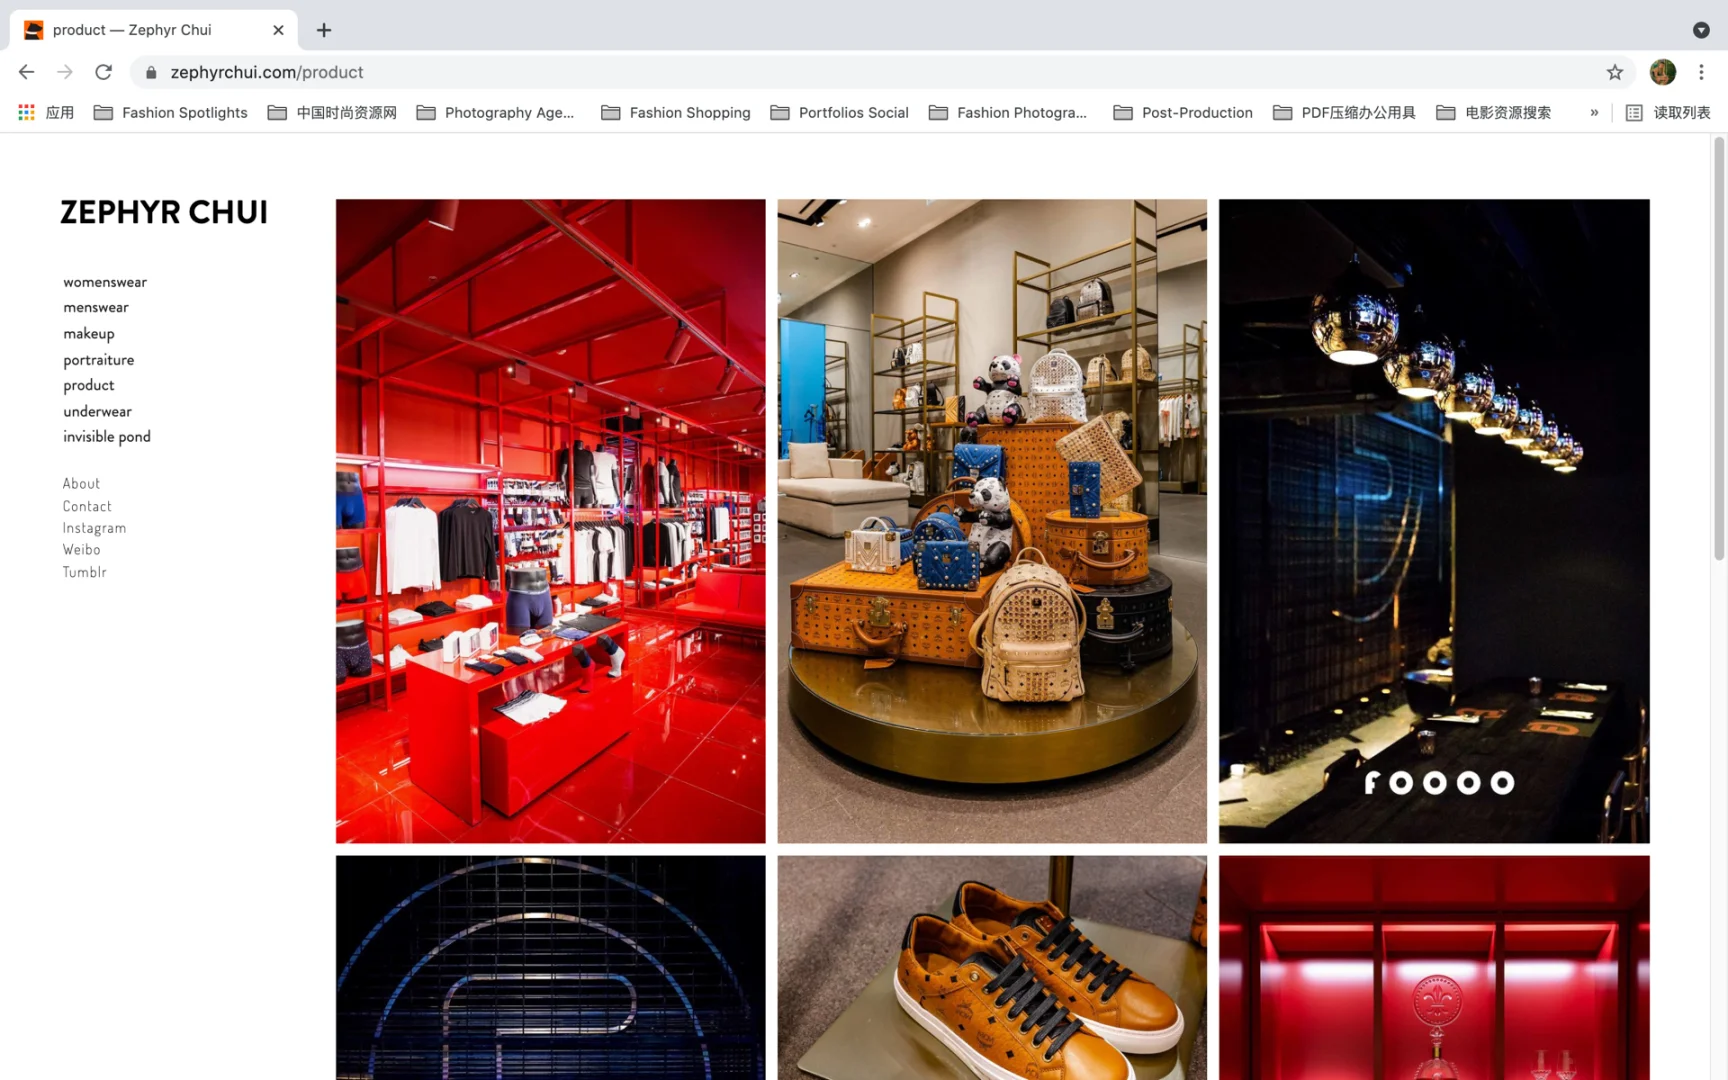
Task: Open a new tab with the plus button
Action: [x=324, y=30]
